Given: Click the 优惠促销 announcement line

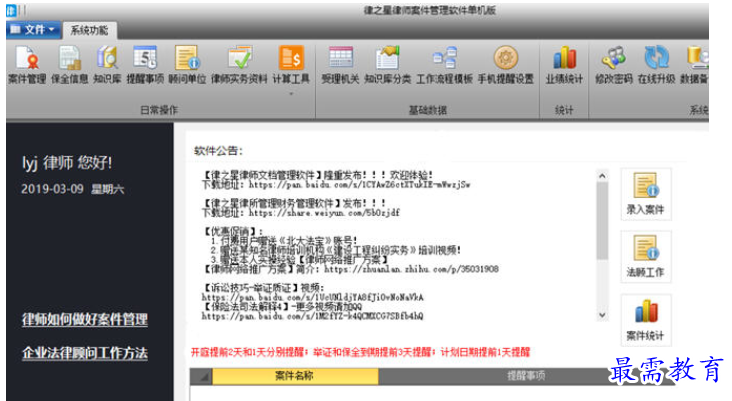Looking at the screenshot, I should (x=232, y=232).
